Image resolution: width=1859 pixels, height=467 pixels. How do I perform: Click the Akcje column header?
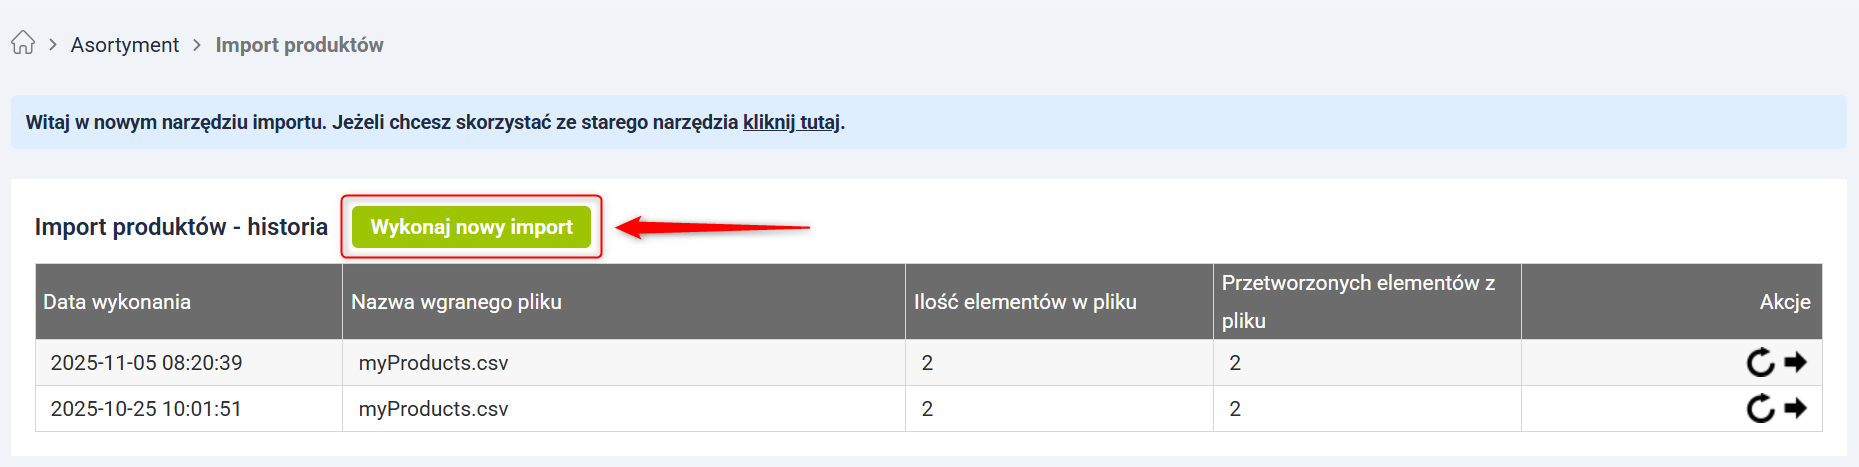(1784, 302)
